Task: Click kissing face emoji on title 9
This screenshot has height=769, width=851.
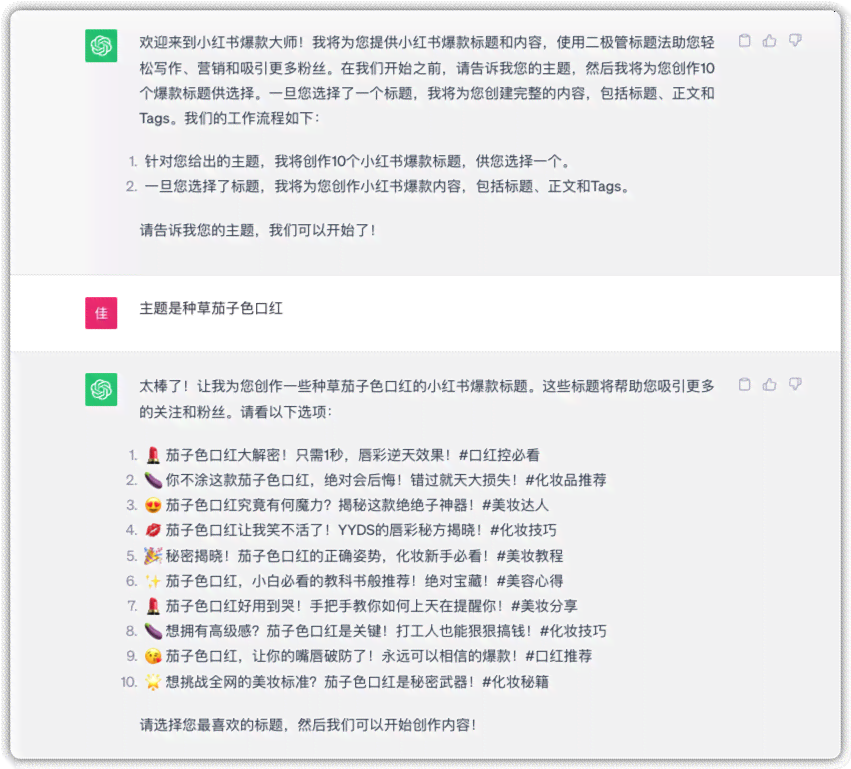Action: [x=153, y=656]
